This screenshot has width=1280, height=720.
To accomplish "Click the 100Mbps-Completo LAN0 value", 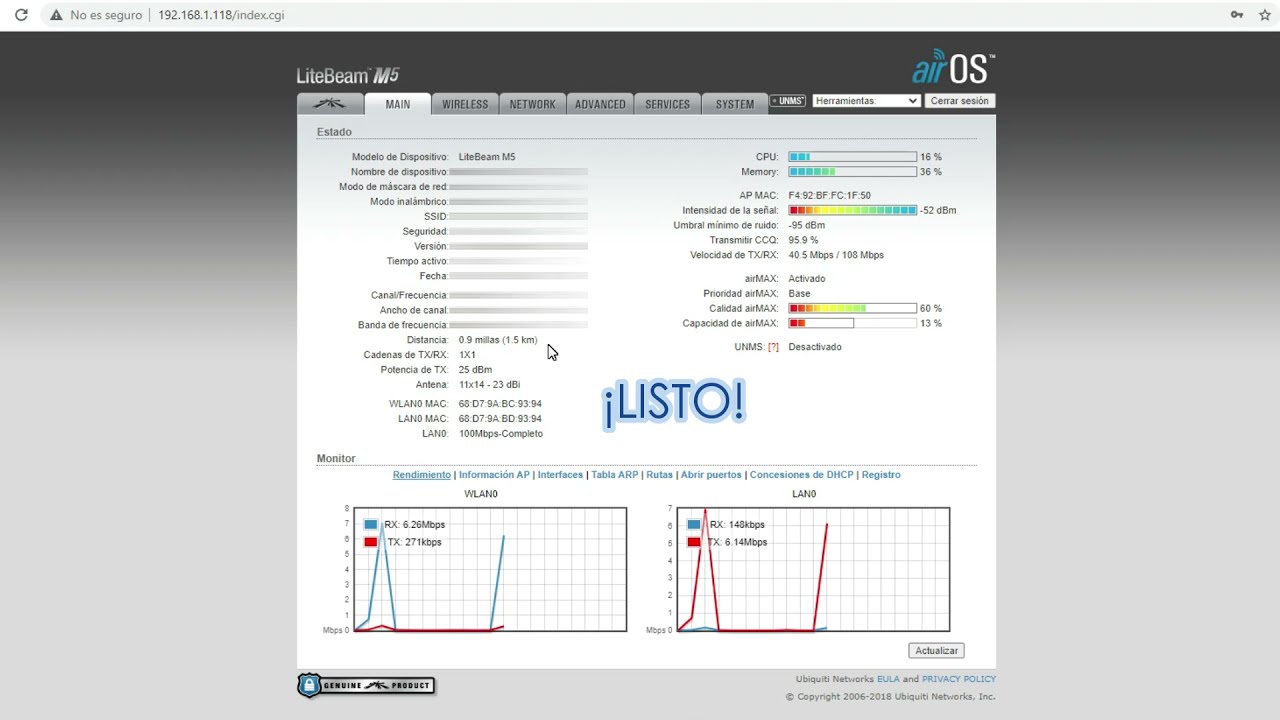I will [501, 434].
